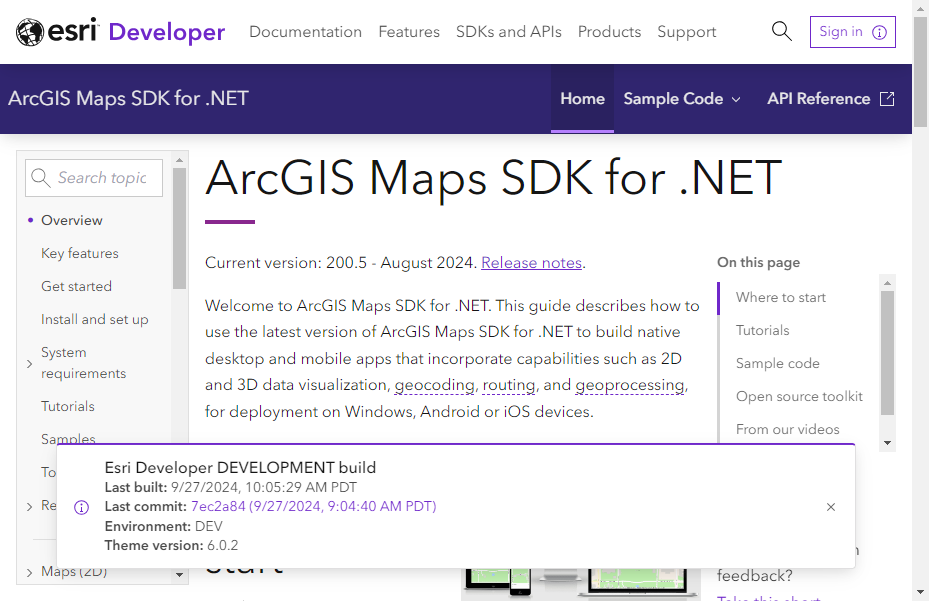
Task: Expand the Maps (2D) section chevron
Action: (x=30, y=572)
